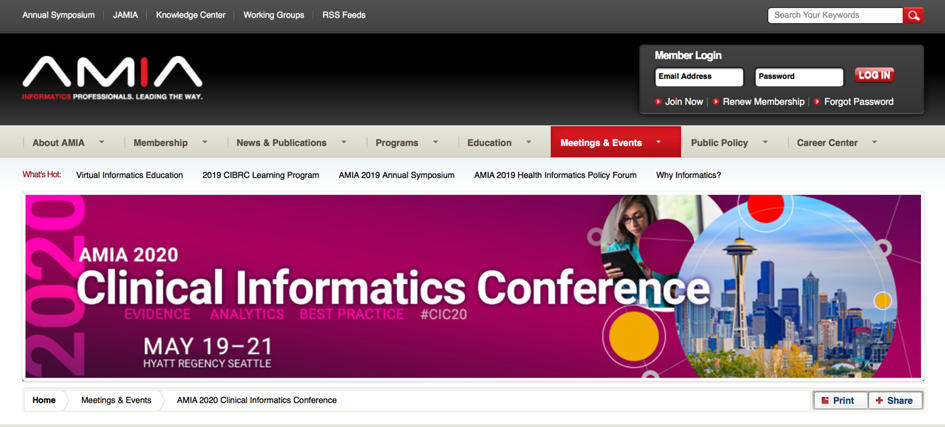
Task: Focus the Email Address field
Action: (x=699, y=77)
